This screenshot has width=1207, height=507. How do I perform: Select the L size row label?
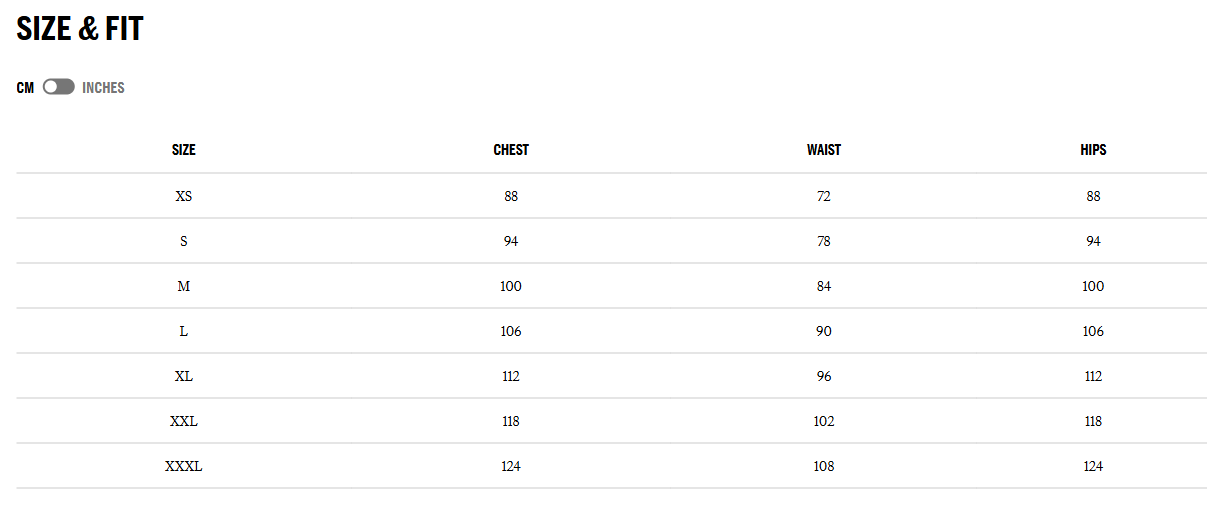(x=184, y=331)
